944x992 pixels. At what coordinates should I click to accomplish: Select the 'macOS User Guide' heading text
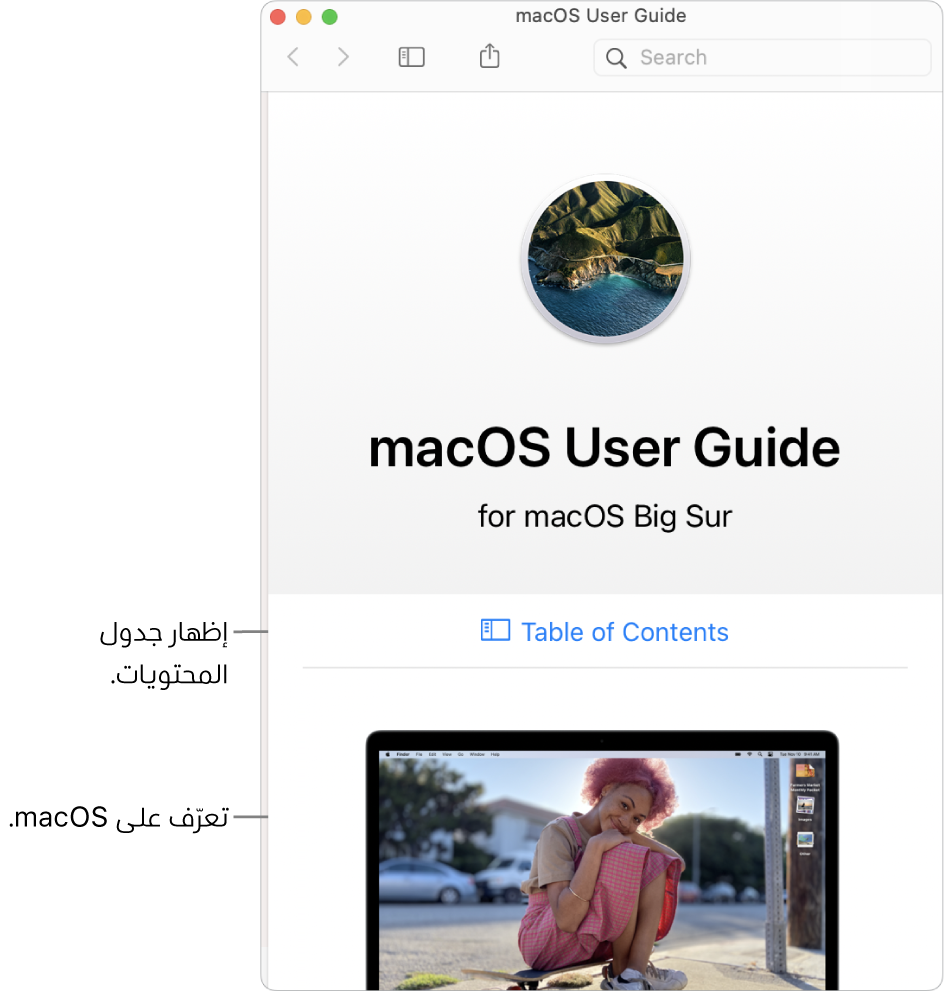click(x=604, y=448)
